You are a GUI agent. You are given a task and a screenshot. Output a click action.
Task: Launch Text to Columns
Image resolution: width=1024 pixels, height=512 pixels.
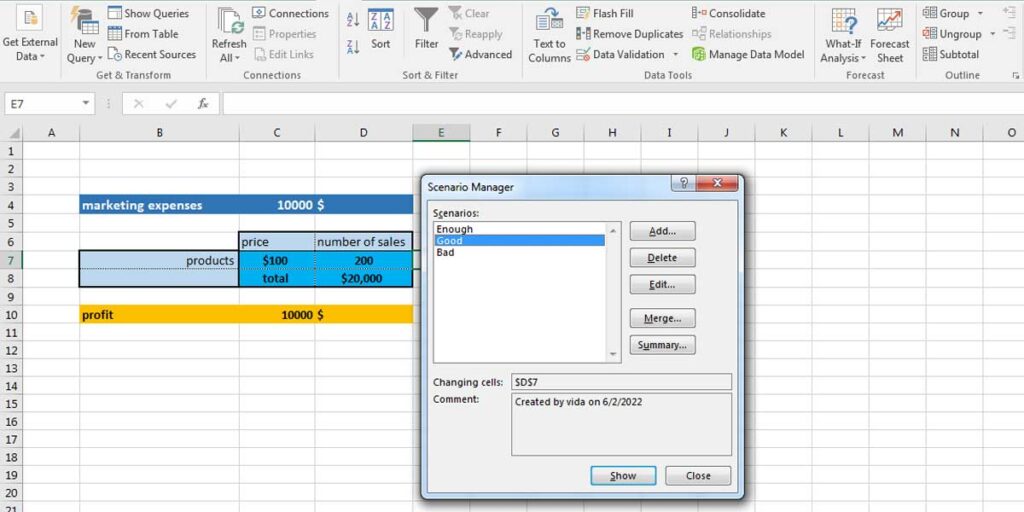point(549,35)
